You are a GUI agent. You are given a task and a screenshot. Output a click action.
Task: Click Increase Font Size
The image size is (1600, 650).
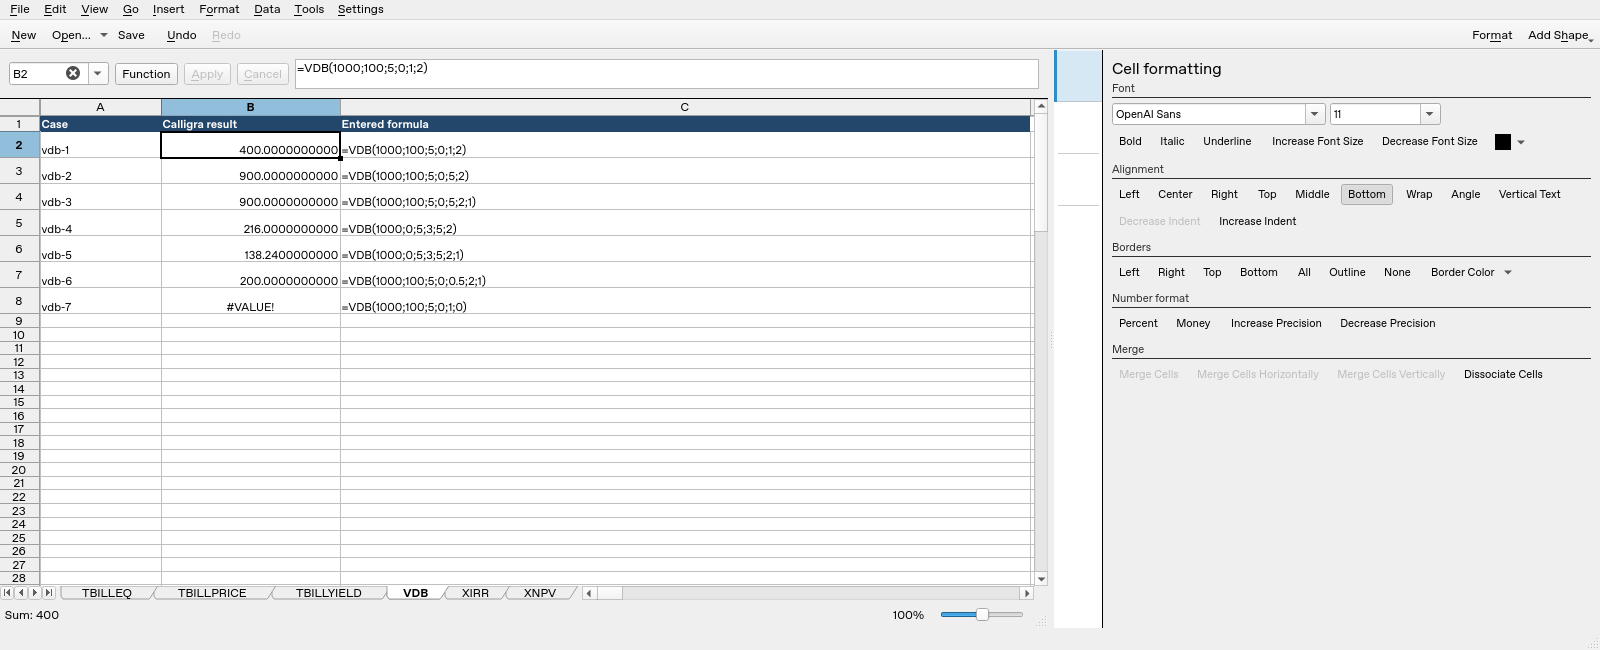(x=1317, y=141)
